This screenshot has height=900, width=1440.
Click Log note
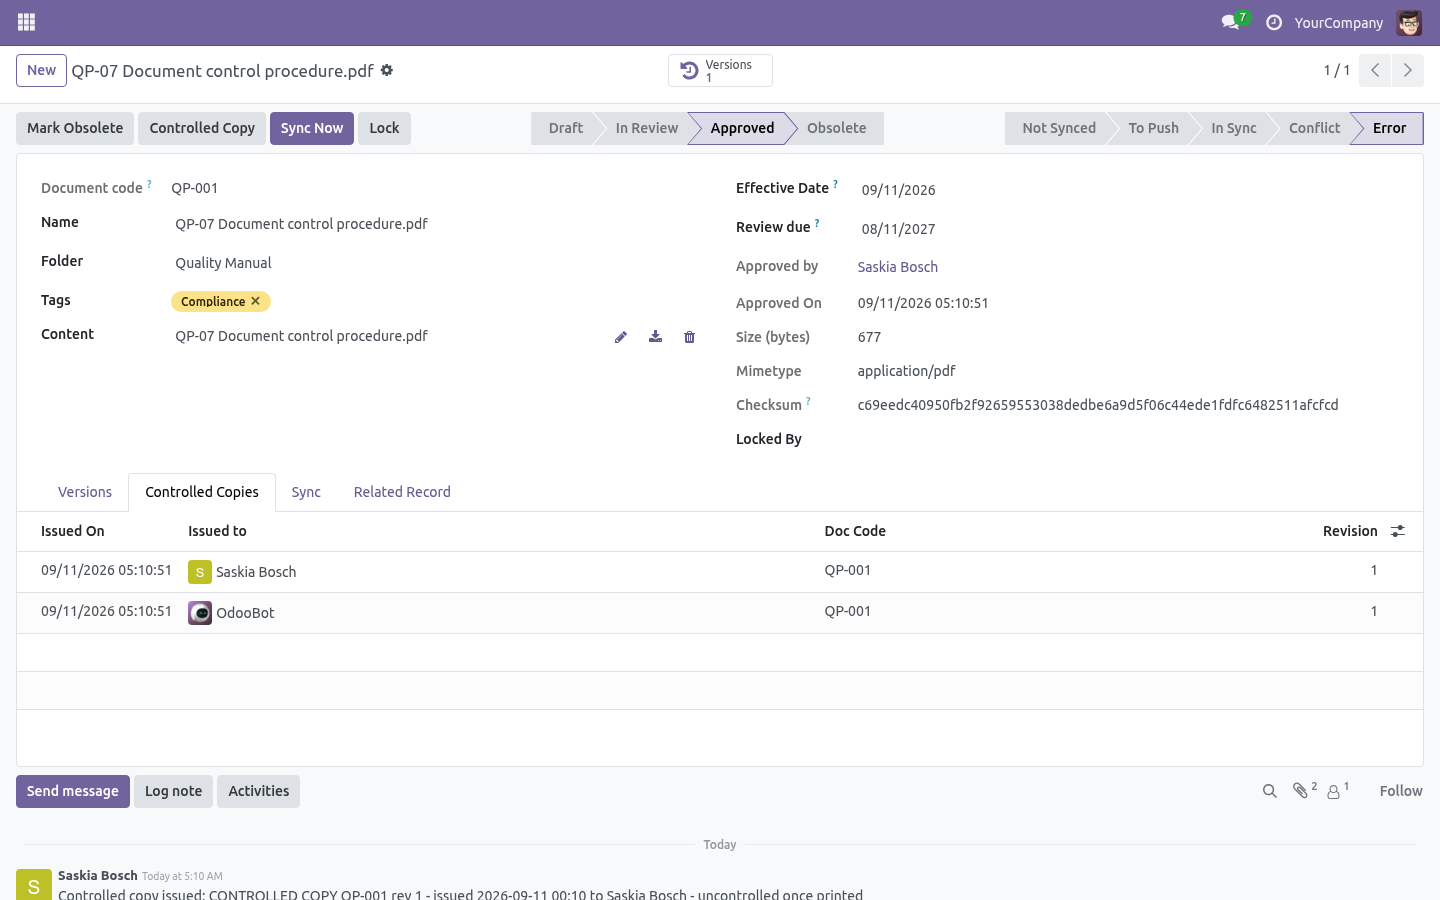(x=173, y=791)
